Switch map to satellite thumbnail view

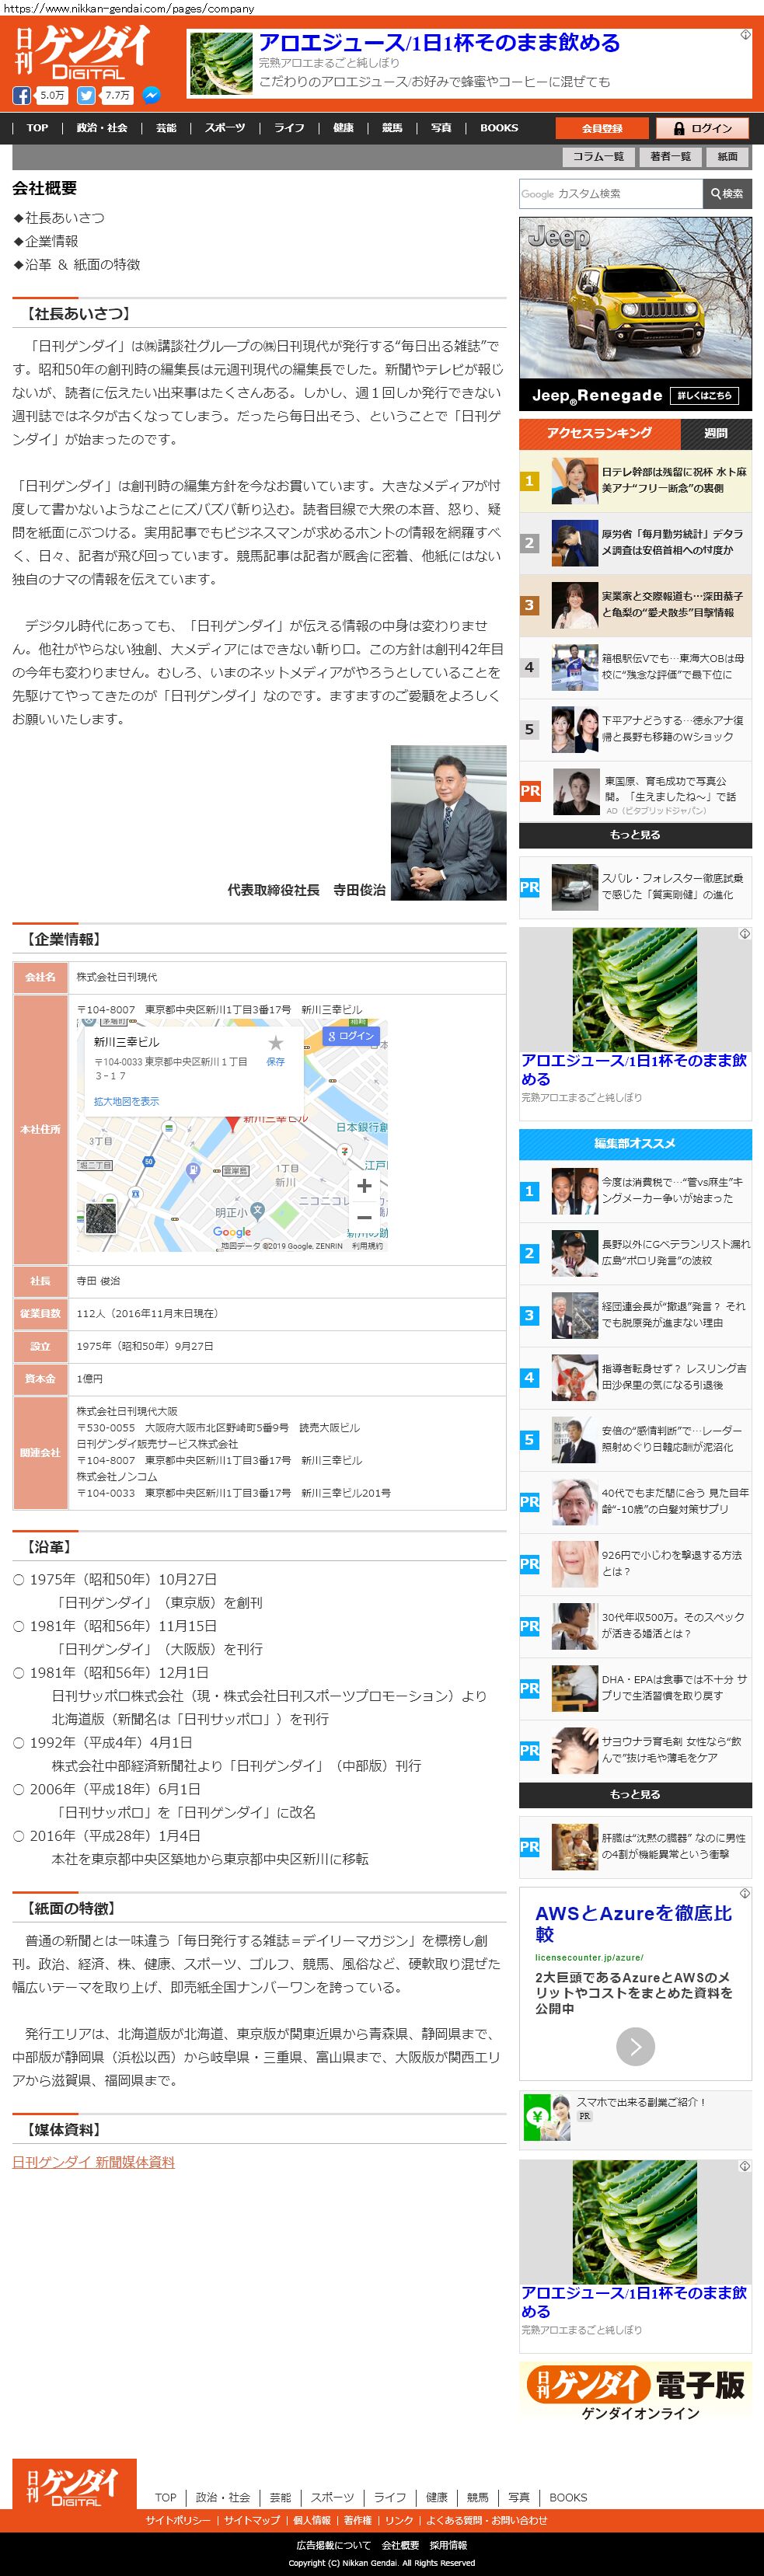click(100, 1218)
